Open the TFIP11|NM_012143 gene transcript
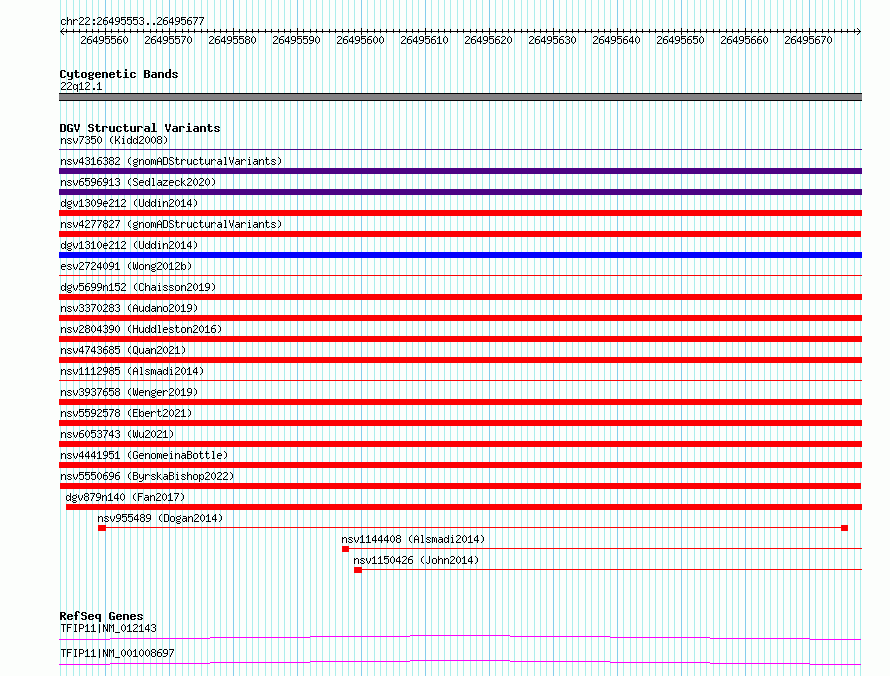This screenshot has height=676, width=890. tap(108, 628)
